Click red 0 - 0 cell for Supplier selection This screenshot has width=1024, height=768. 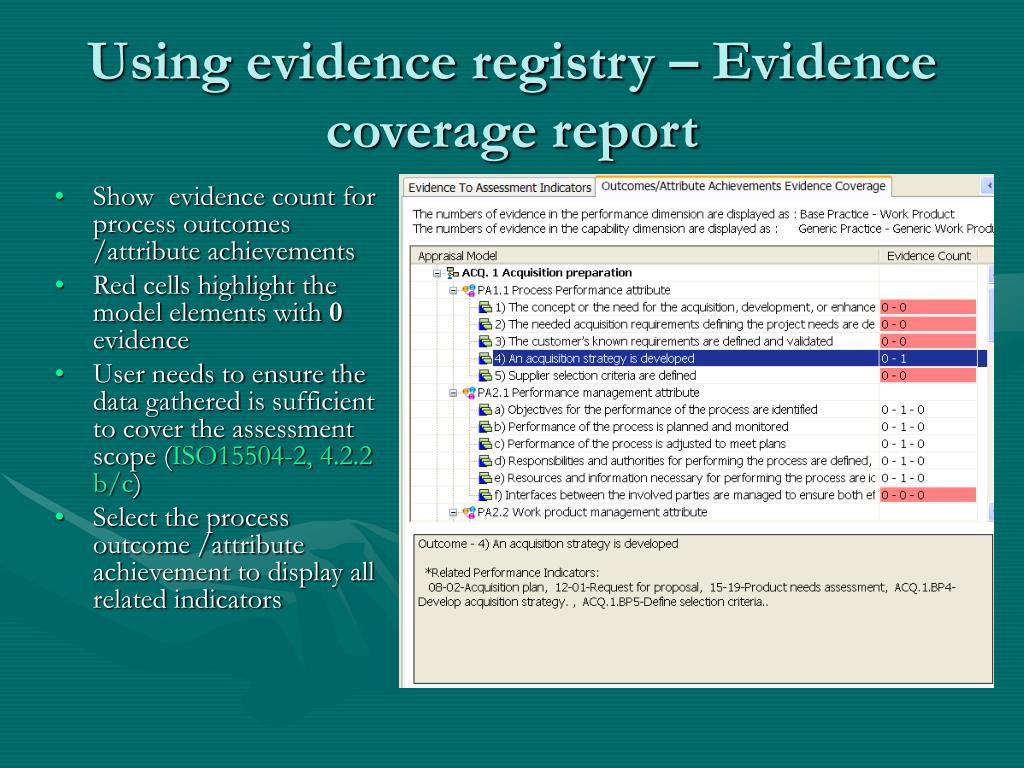pyautogui.click(x=928, y=376)
